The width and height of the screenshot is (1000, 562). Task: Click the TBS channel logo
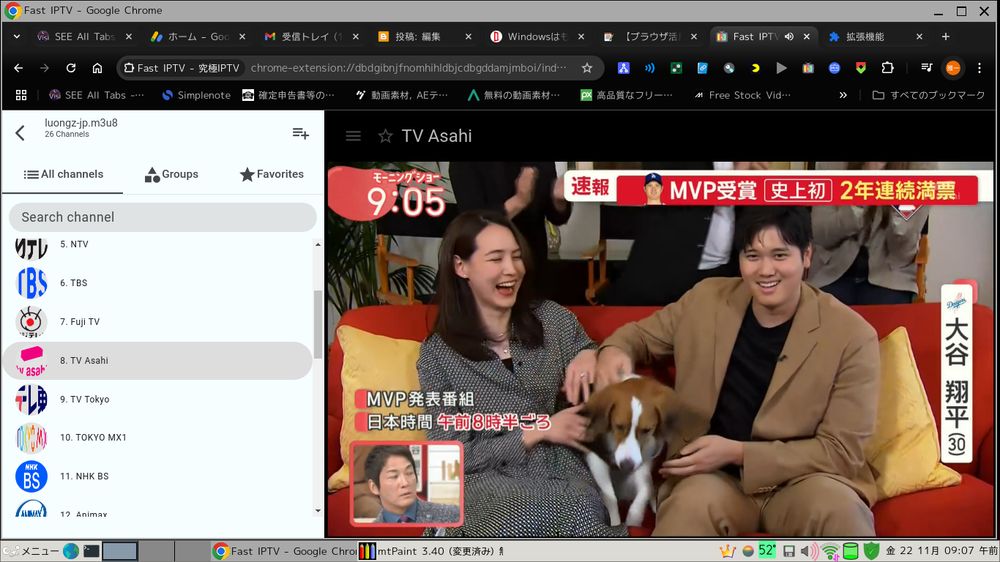click(31, 283)
